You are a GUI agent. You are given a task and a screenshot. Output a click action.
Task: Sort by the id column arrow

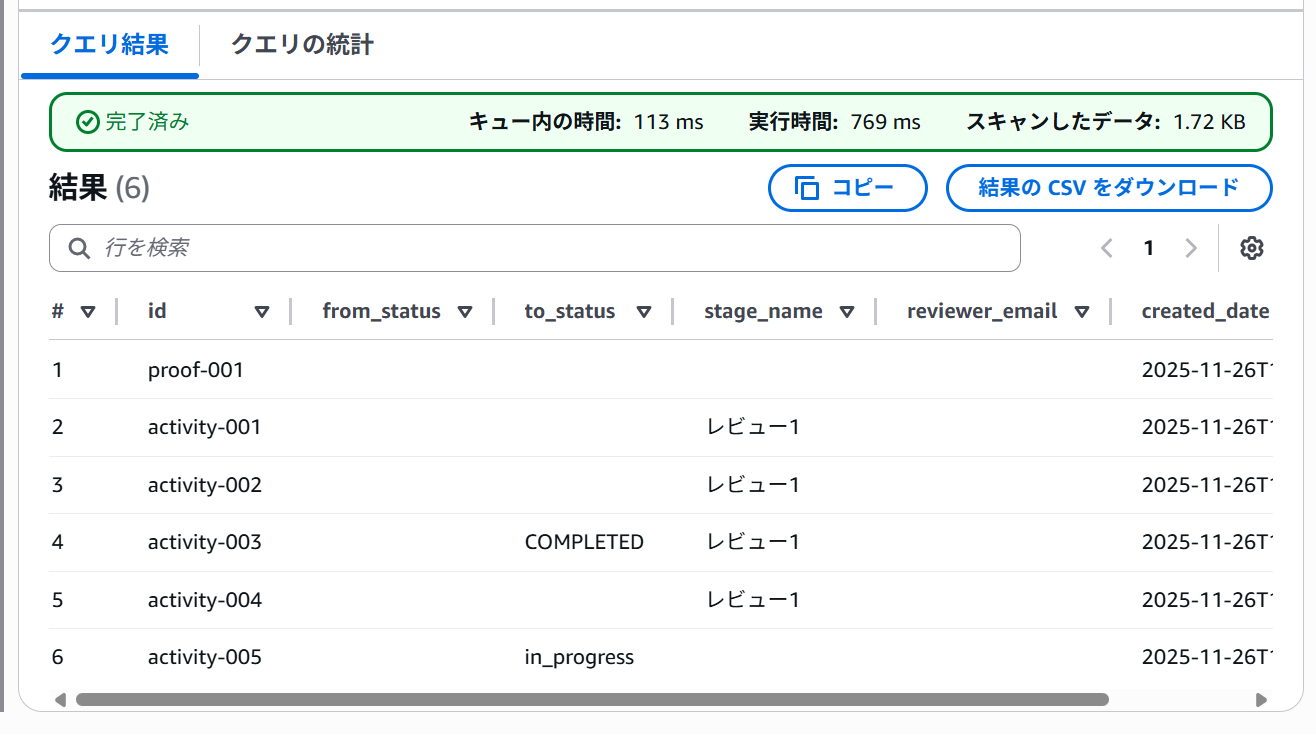[x=262, y=312]
